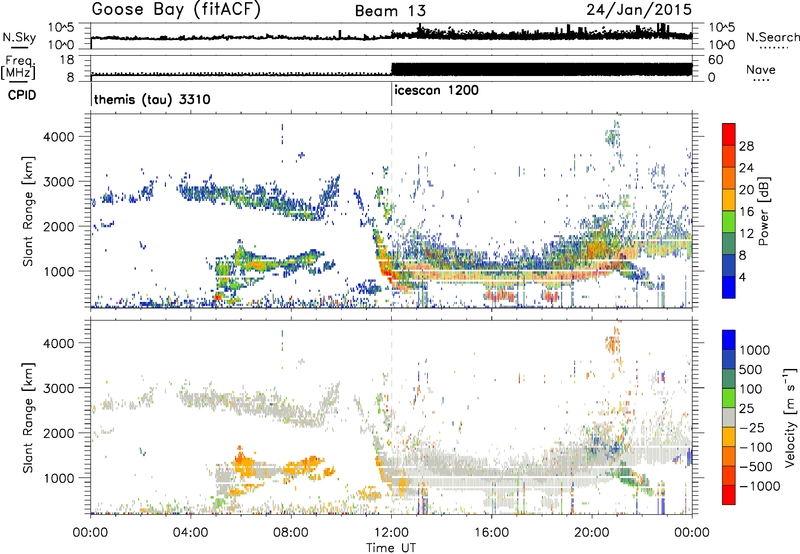Click the gray segment of velocity colorbar
This screenshot has width=800, height=554.
[x=729, y=417]
